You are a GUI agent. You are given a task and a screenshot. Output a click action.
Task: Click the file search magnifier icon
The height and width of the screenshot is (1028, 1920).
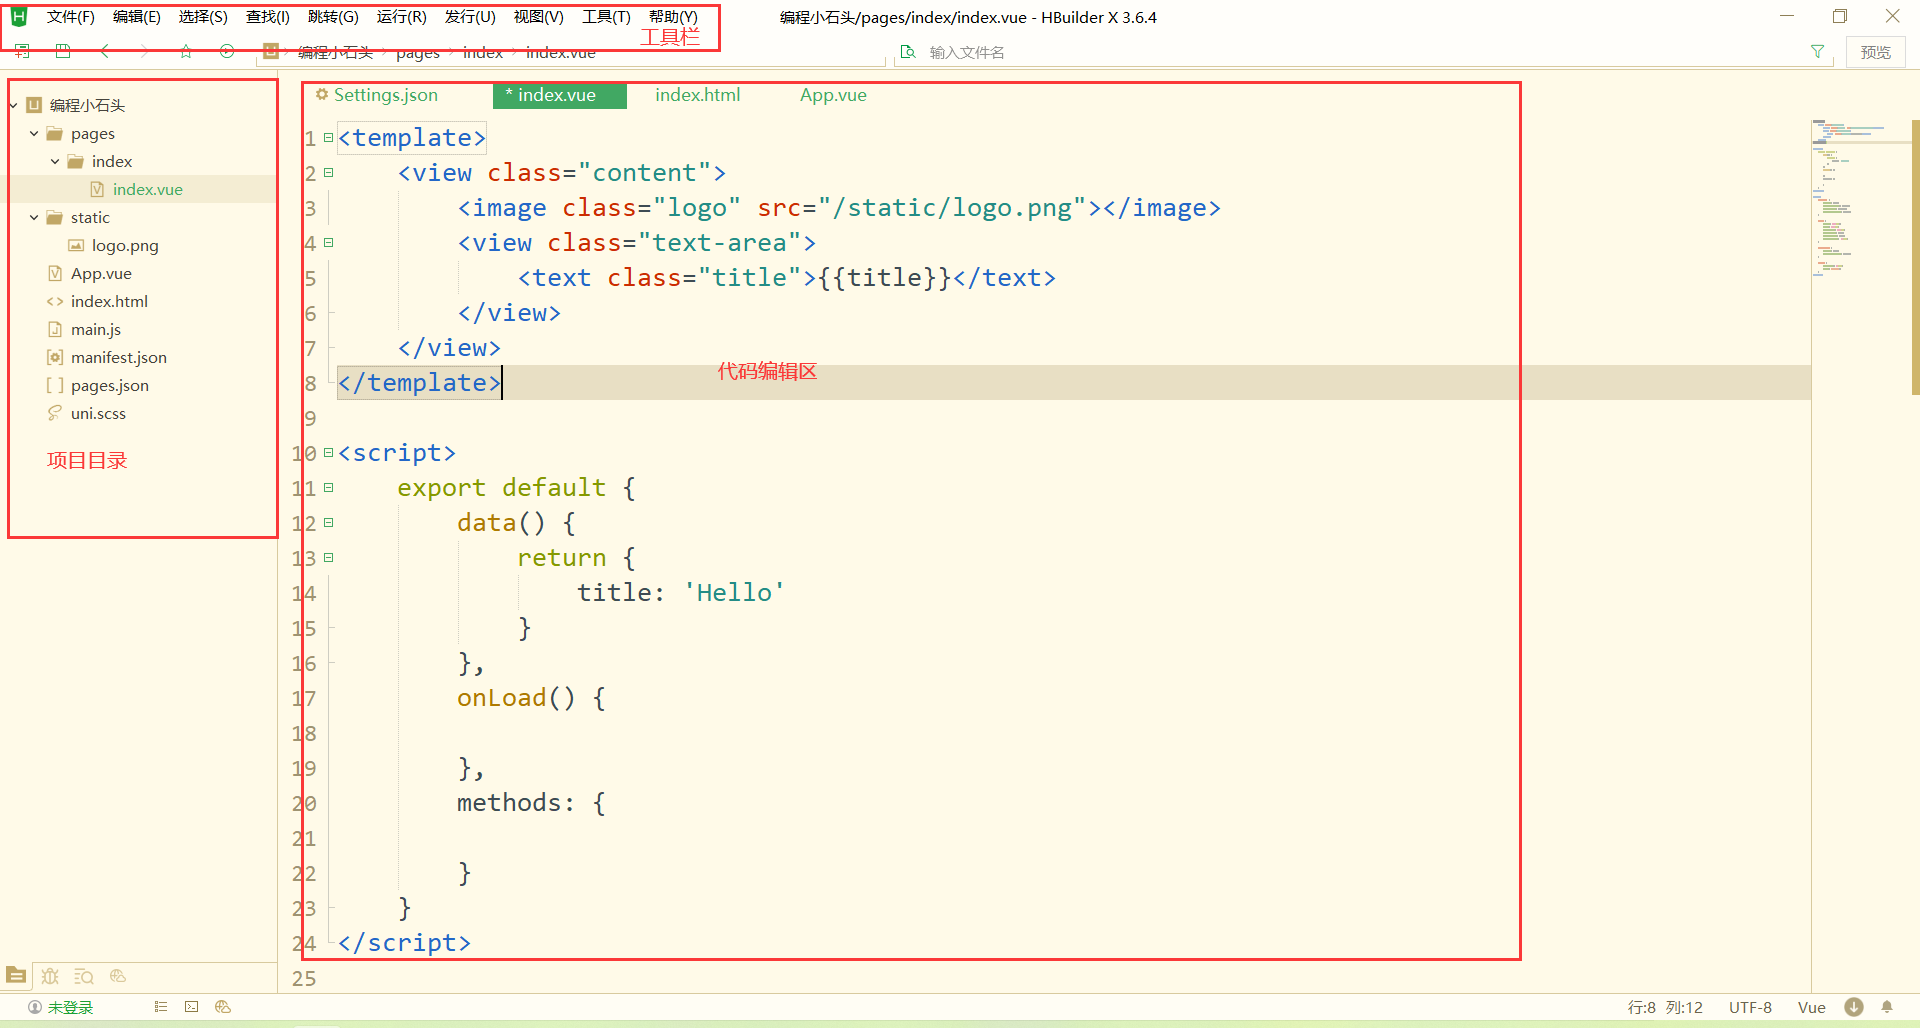[x=908, y=52]
